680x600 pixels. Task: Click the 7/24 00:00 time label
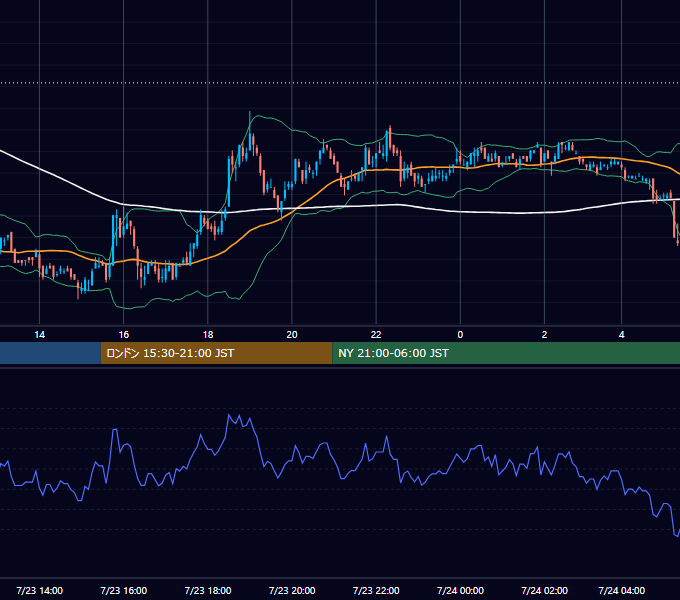coord(460,590)
